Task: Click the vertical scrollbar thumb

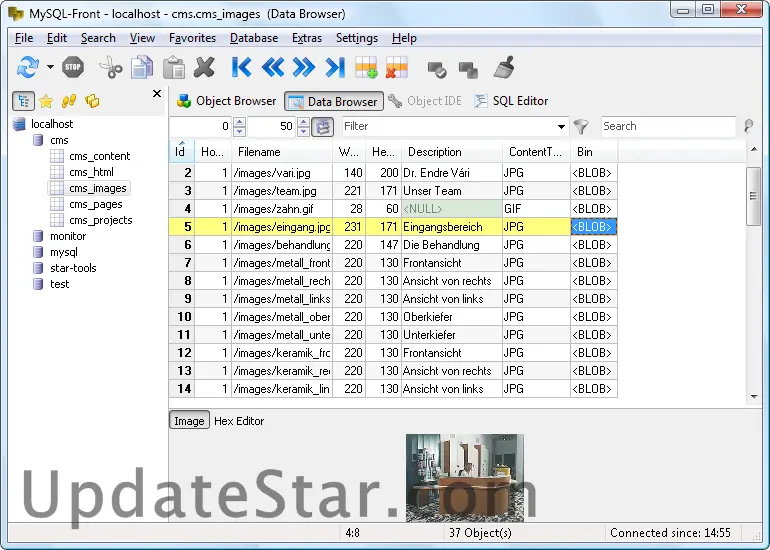Action: [753, 196]
